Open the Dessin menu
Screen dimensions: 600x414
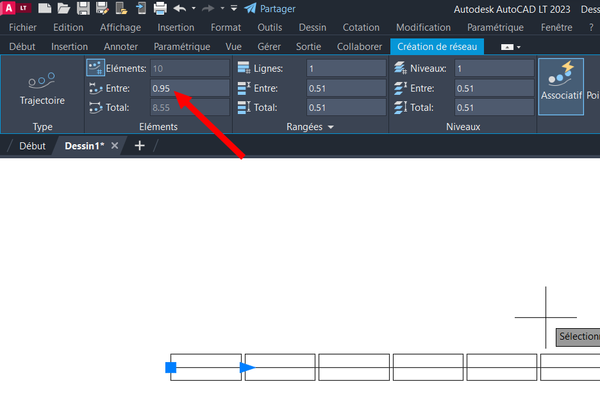[x=312, y=28]
